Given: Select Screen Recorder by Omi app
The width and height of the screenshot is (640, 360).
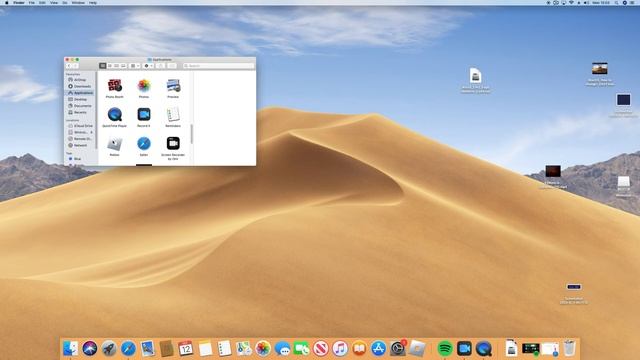Looking at the screenshot, I should (173, 144).
